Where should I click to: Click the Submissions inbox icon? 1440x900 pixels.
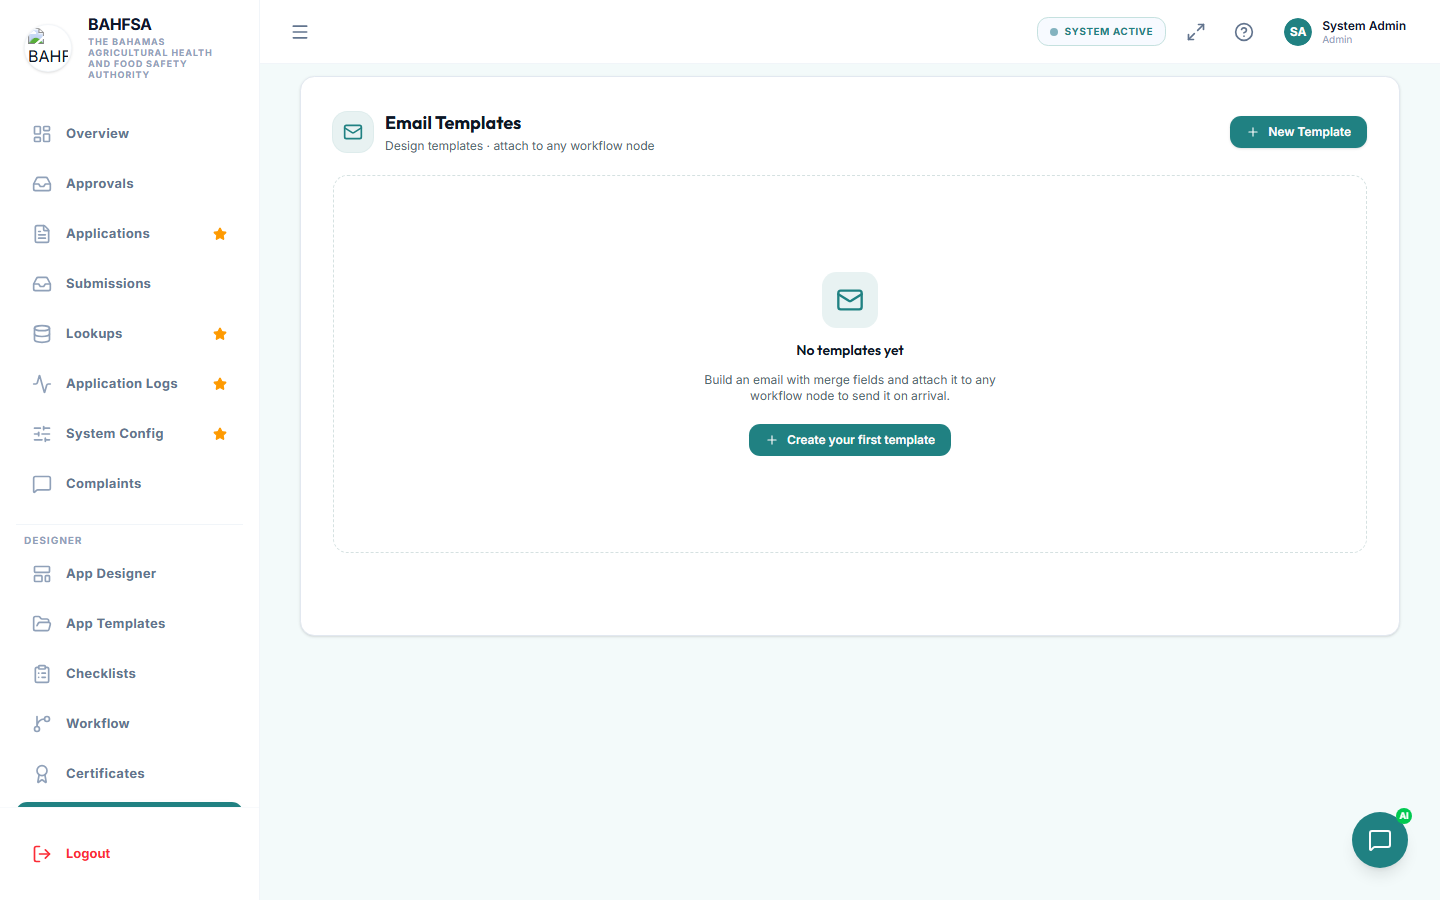coord(42,284)
